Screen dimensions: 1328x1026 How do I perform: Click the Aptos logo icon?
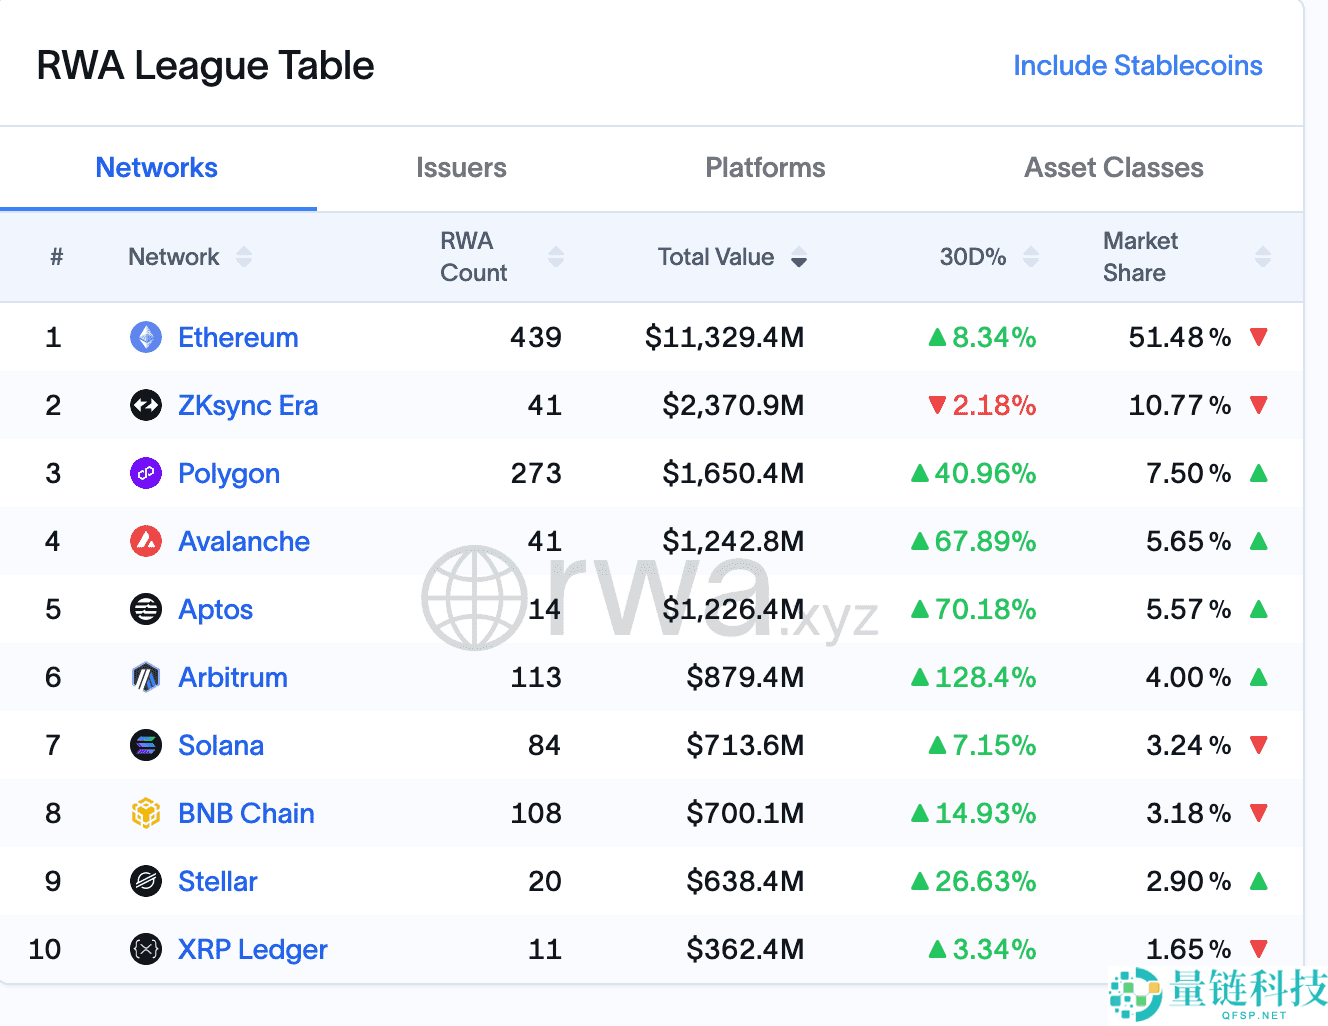click(x=146, y=609)
